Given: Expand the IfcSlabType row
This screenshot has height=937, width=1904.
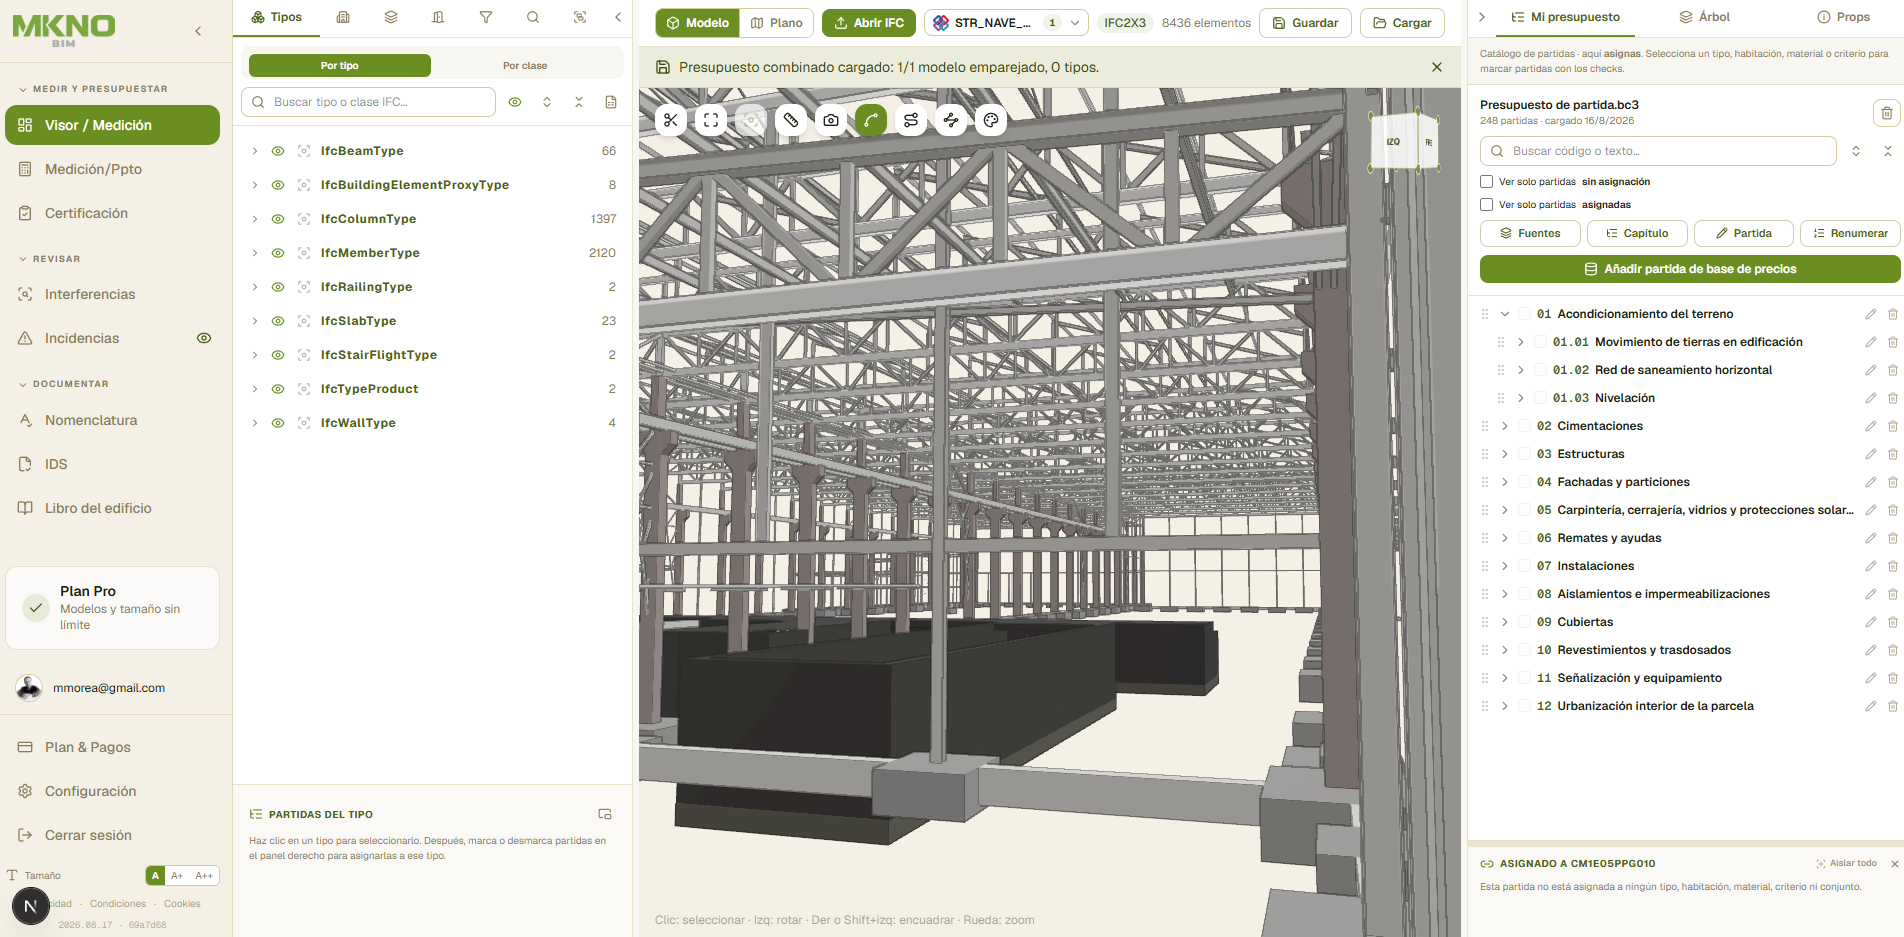Looking at the screenshot, I should pos(255,321).
